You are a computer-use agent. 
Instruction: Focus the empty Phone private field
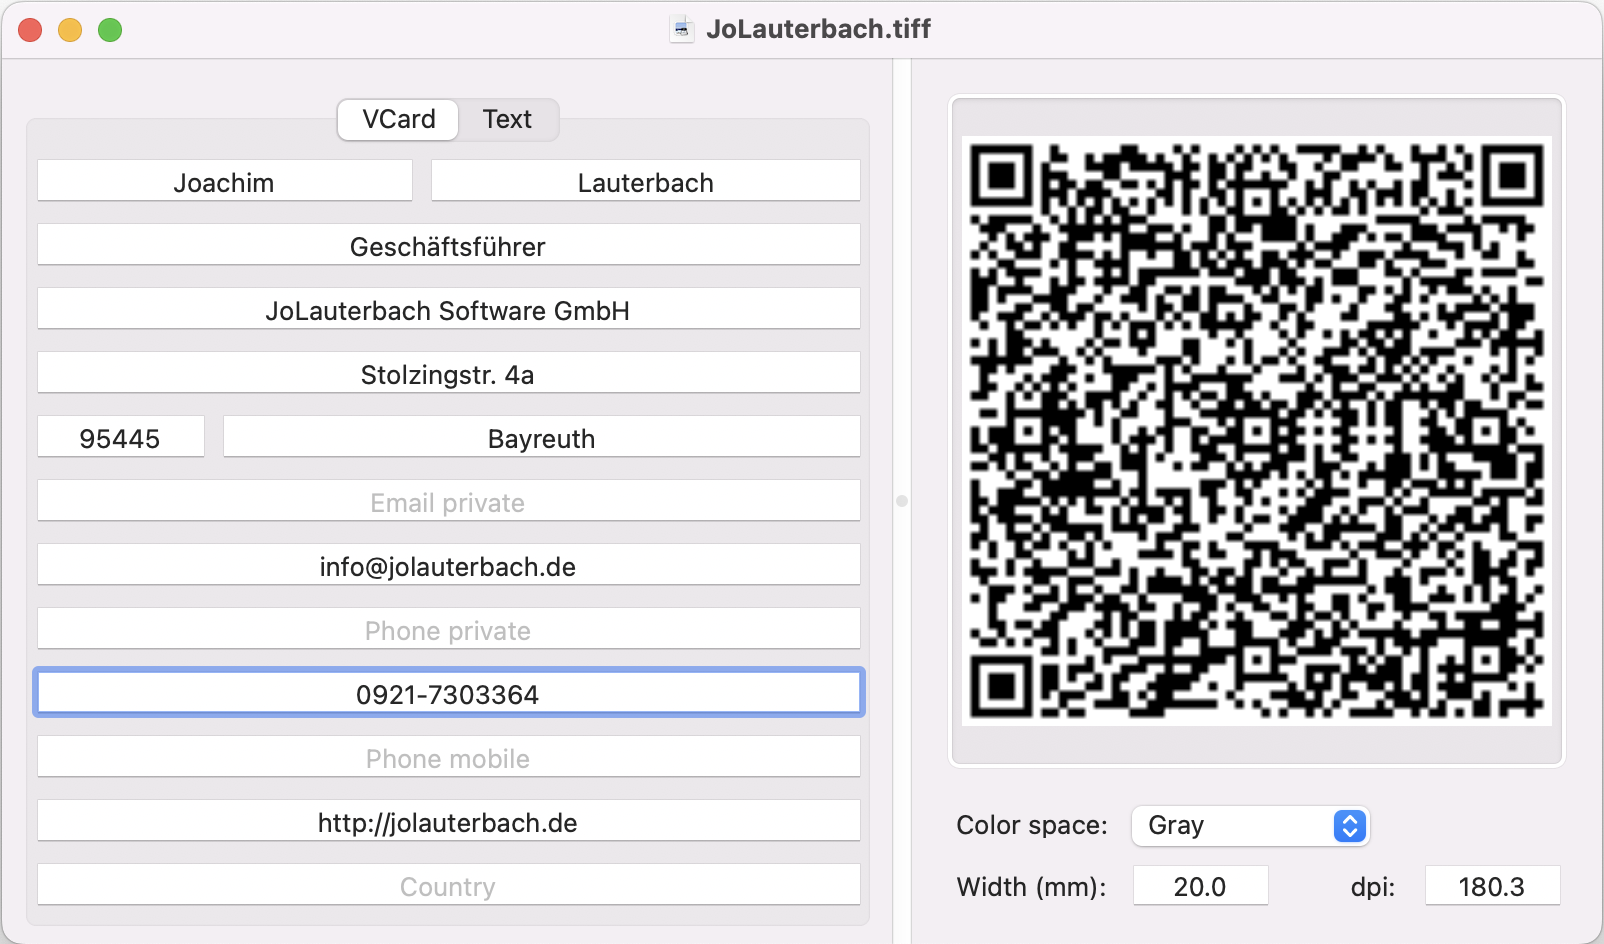click(448, 630)
